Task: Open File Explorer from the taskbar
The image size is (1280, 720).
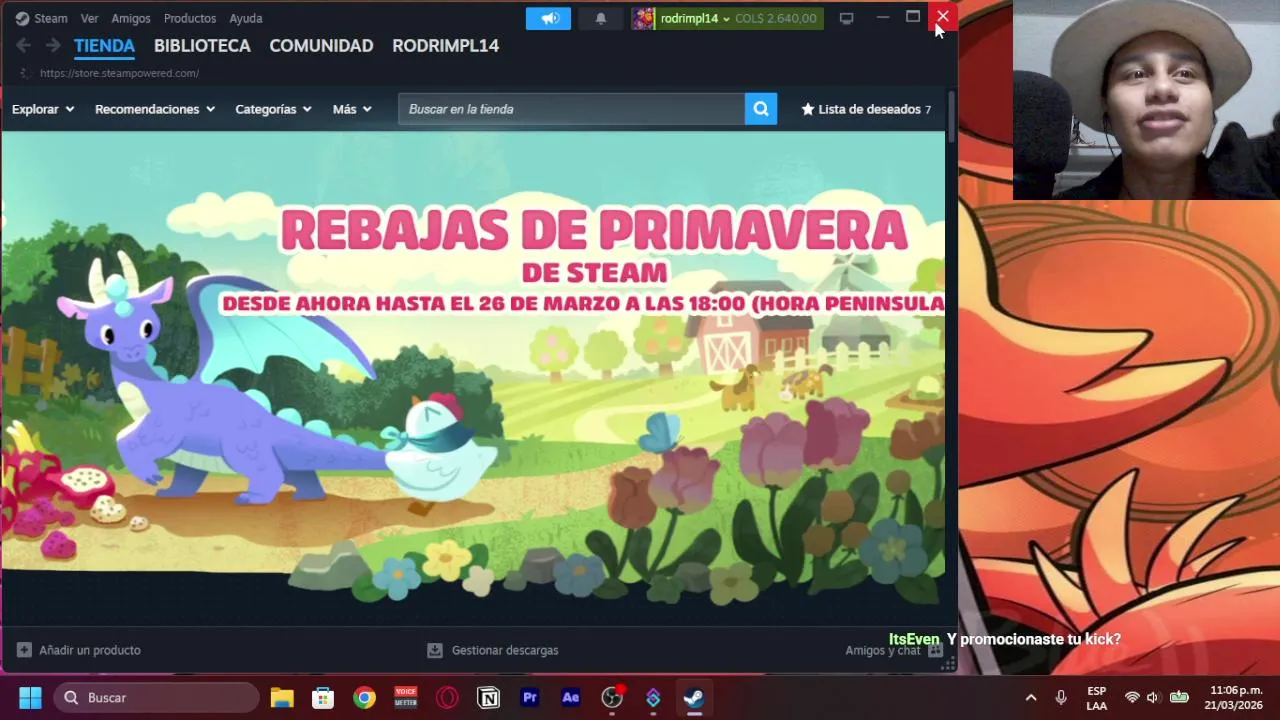Action: pyautogui.click(x=282, y=697)
